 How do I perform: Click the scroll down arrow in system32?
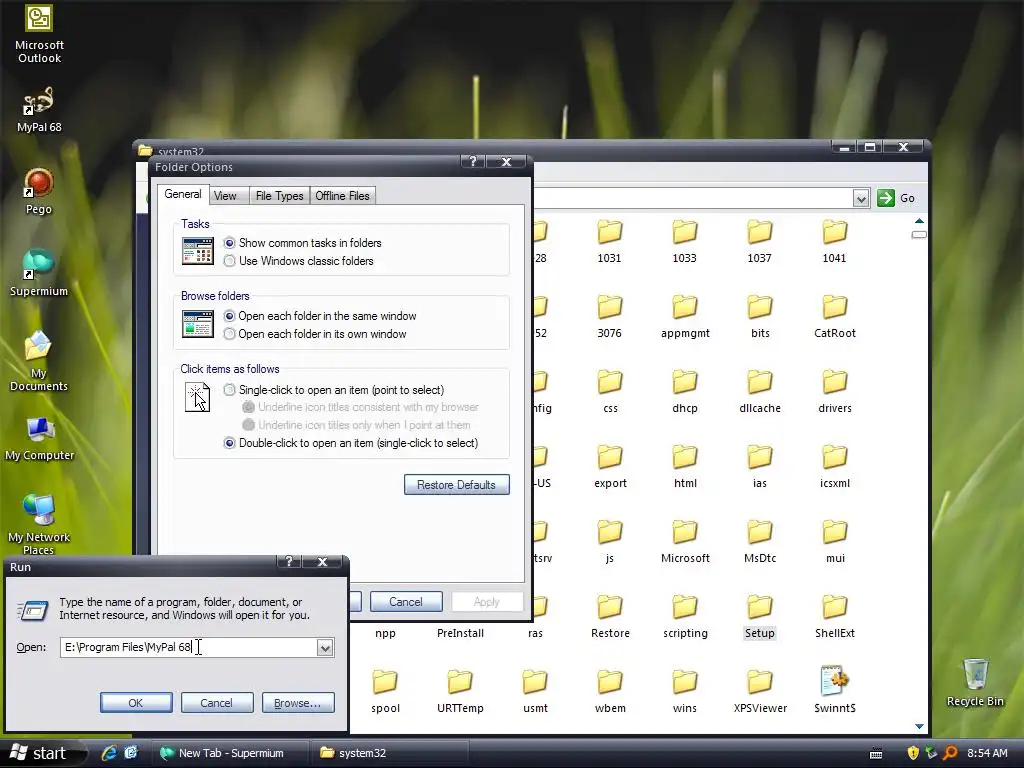[919, 726]
